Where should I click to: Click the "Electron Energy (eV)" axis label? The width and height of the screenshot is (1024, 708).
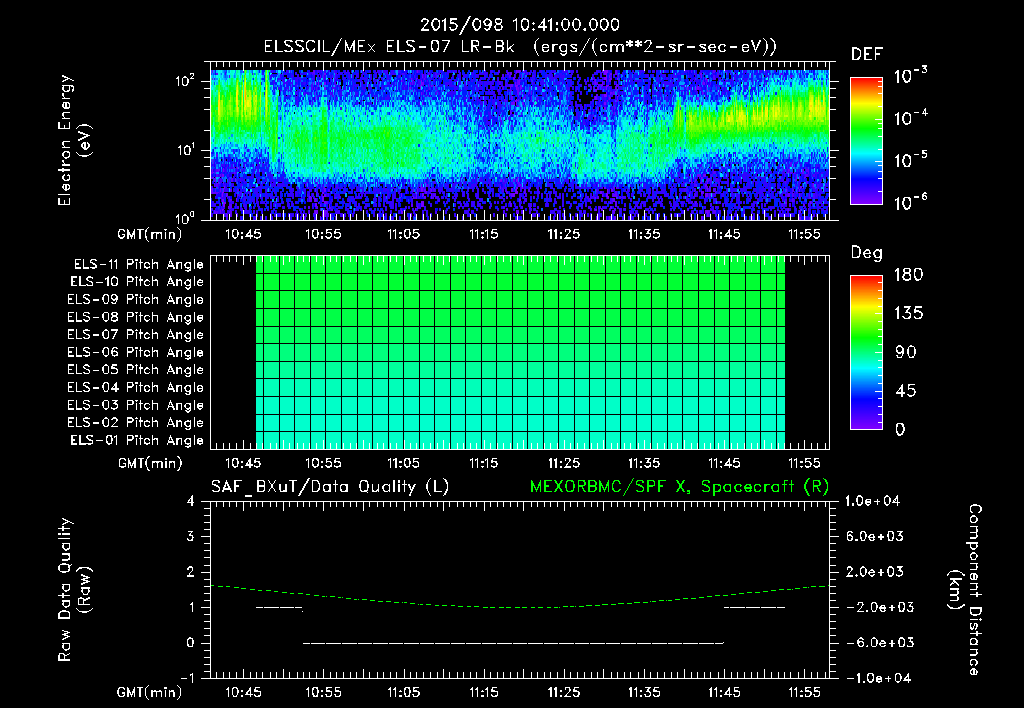pos(74,140)
